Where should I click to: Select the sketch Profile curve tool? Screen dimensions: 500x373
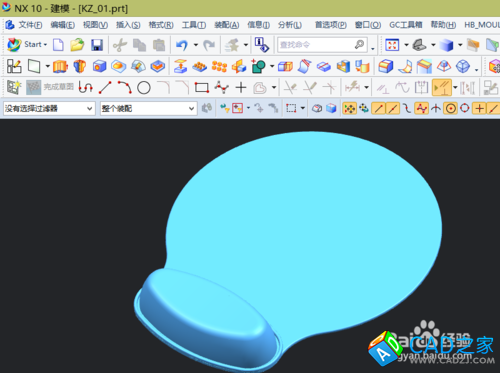click(x=86, y=88)
